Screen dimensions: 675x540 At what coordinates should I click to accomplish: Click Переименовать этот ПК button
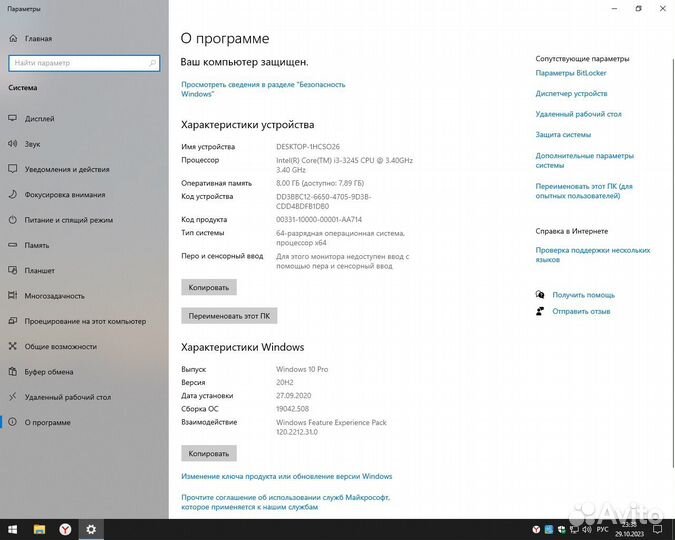pos(229,316)
